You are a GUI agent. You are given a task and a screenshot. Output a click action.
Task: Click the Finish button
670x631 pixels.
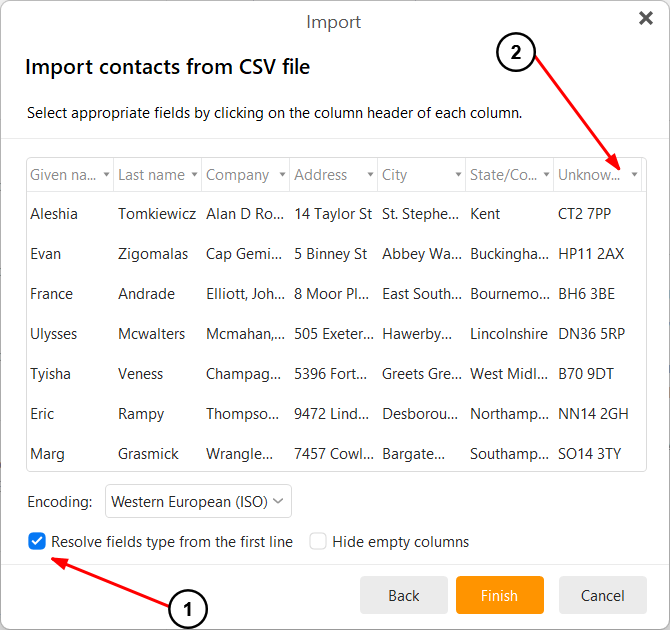tap(499, 595)
